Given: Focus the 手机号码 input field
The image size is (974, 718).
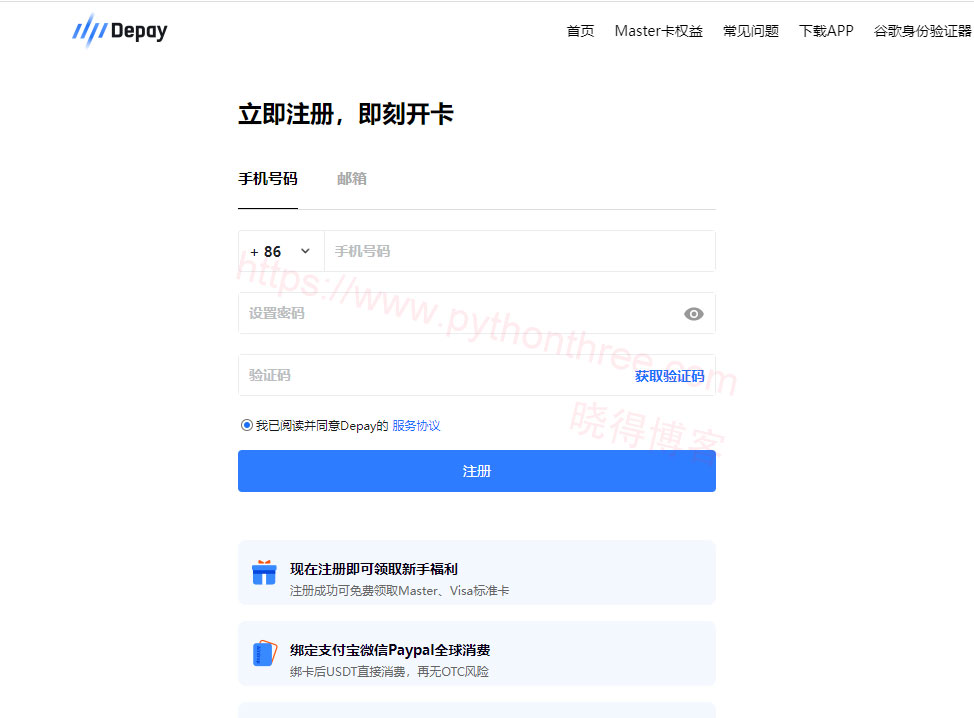Looking at the screenshot, I should pos(519,252).
